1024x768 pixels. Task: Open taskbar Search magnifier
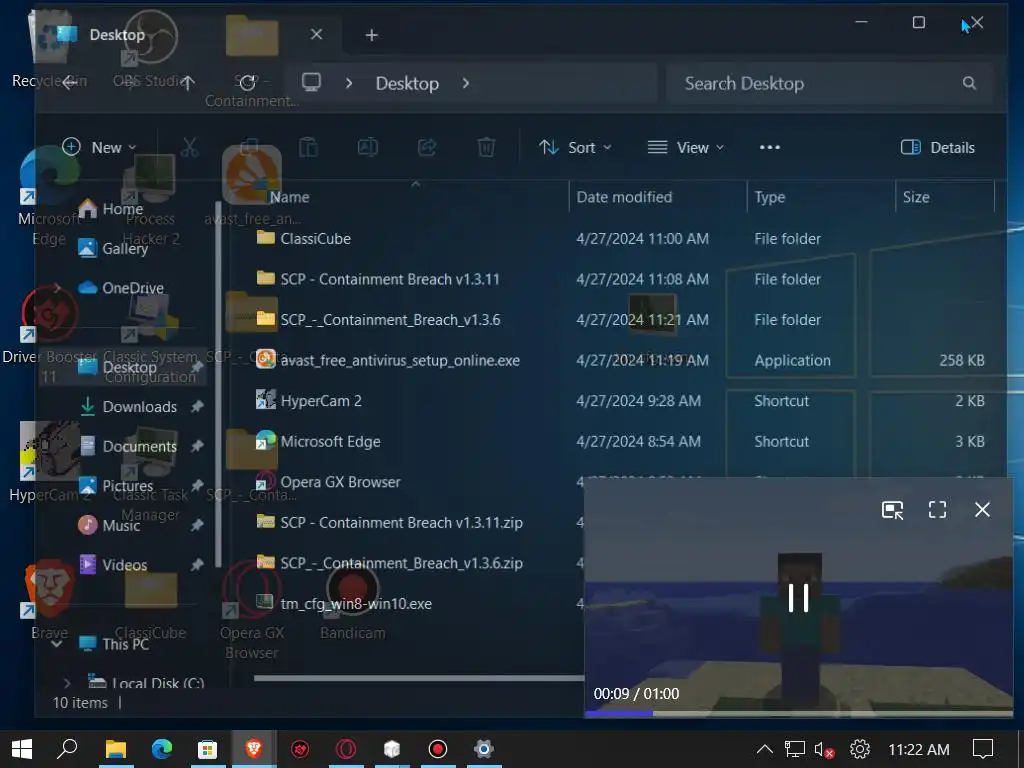pyautogui.click(x=67, y=748)
